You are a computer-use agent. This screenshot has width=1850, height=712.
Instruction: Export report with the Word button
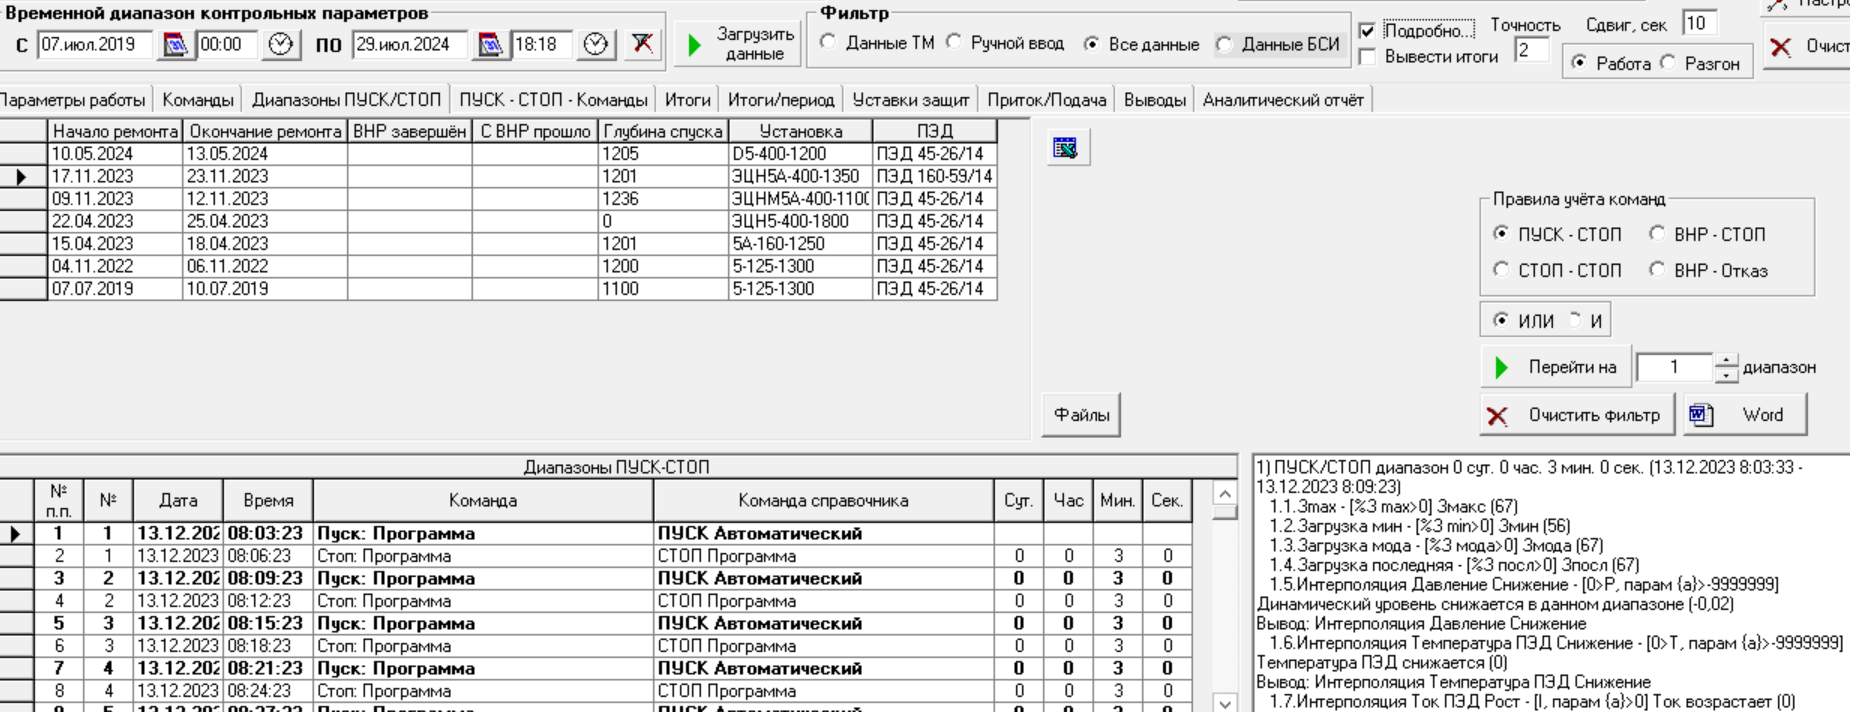coord(1746,415)
